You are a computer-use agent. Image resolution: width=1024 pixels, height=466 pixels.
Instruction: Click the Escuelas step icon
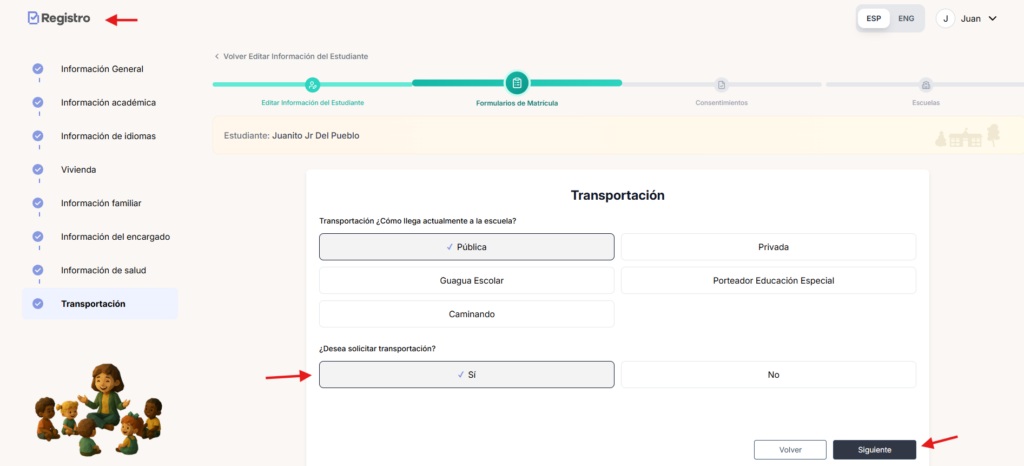coord(925,84)
